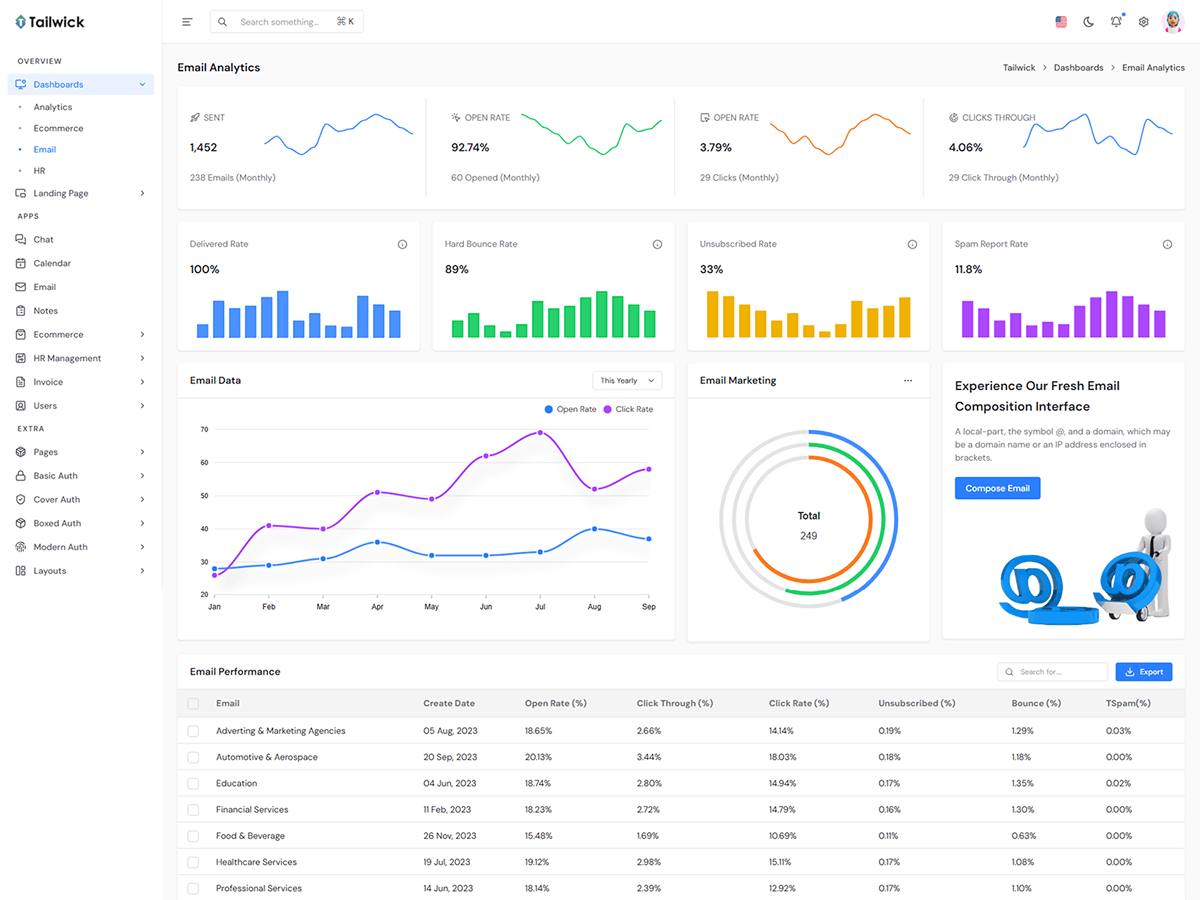
Task: Open the Email Marketing three-dot menu
Action: coord(908,381)
